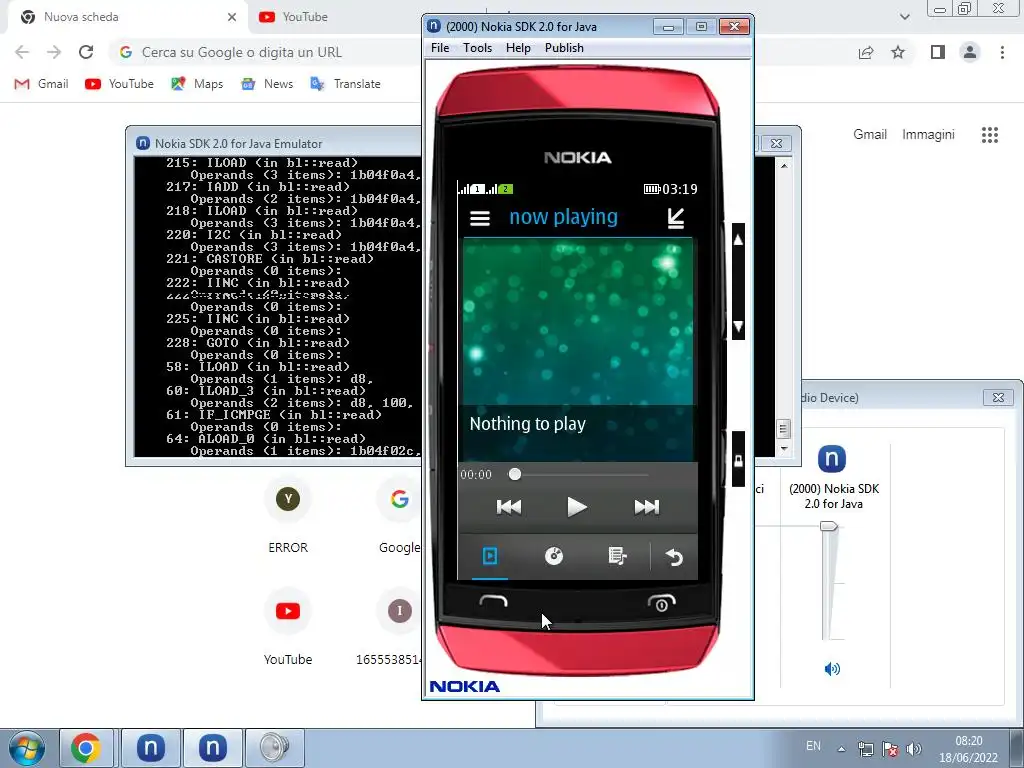Viewport: 1024px width, 768px height.
Task: Mute Nokia SDK in volume mixer
Action: pyautogui.click(x=832, y=669)
